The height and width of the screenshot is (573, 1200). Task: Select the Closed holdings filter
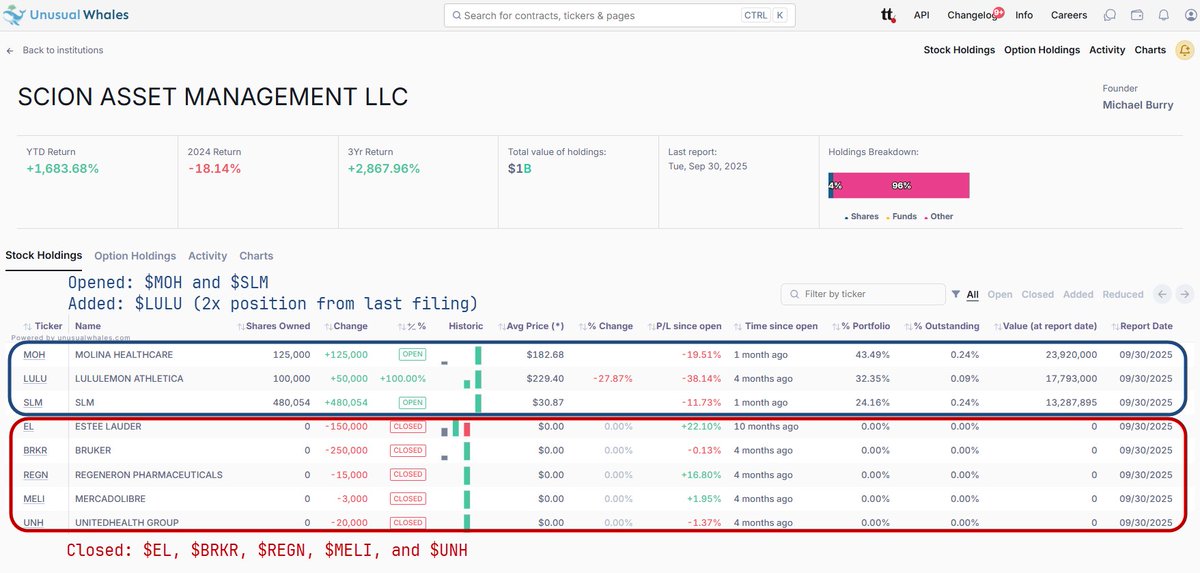pyautogui.click(x=1038, y=294)
